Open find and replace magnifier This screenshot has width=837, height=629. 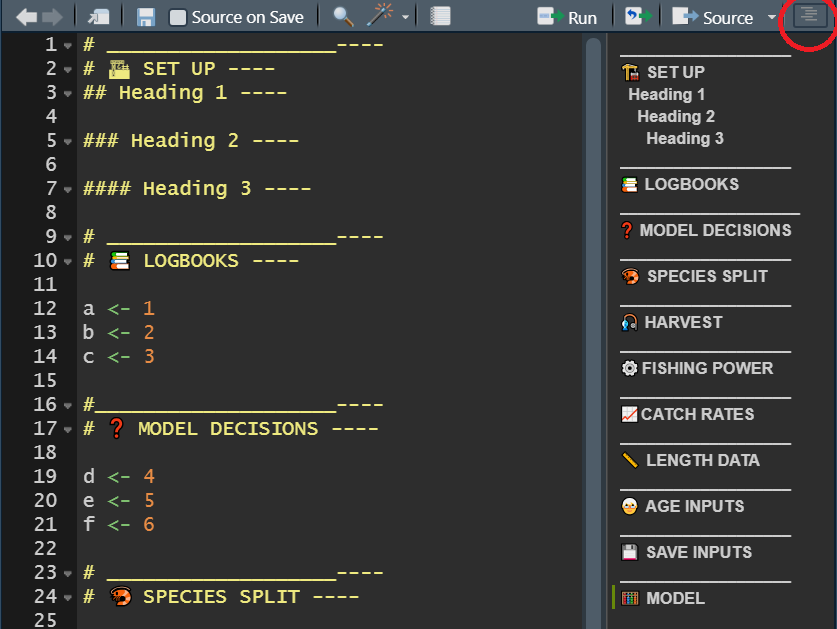click(x=343, y=17)
